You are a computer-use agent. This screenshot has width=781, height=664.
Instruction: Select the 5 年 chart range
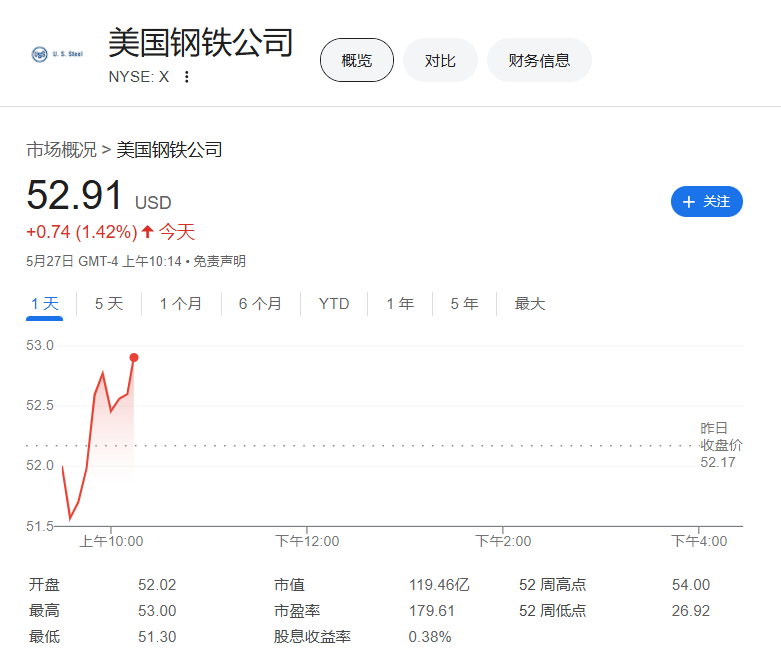pos(464,304)
